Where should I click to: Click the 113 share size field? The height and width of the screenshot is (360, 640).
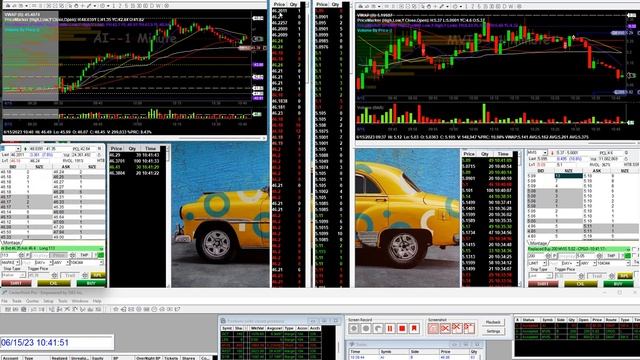pyautogui.click(x=10, y=255)
